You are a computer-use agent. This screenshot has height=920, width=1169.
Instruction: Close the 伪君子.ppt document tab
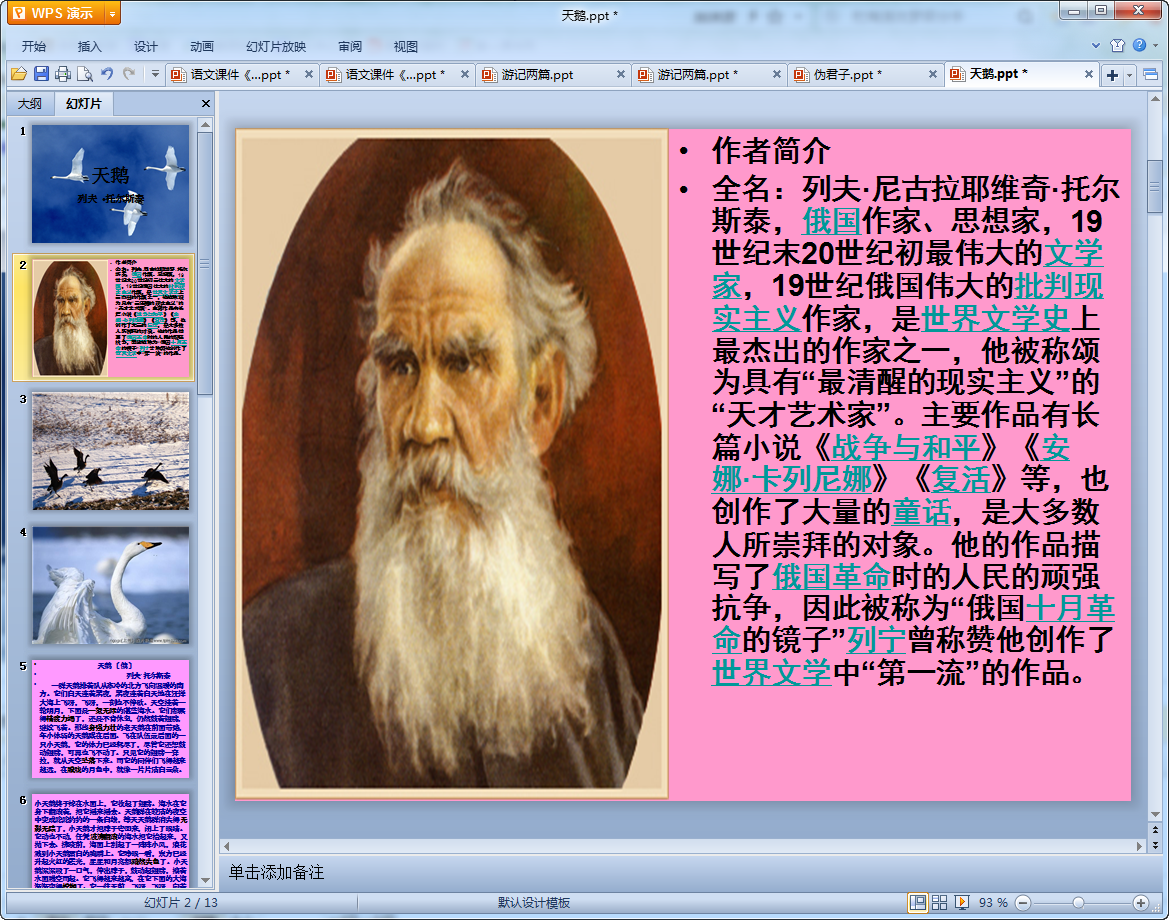coord(933,75)
